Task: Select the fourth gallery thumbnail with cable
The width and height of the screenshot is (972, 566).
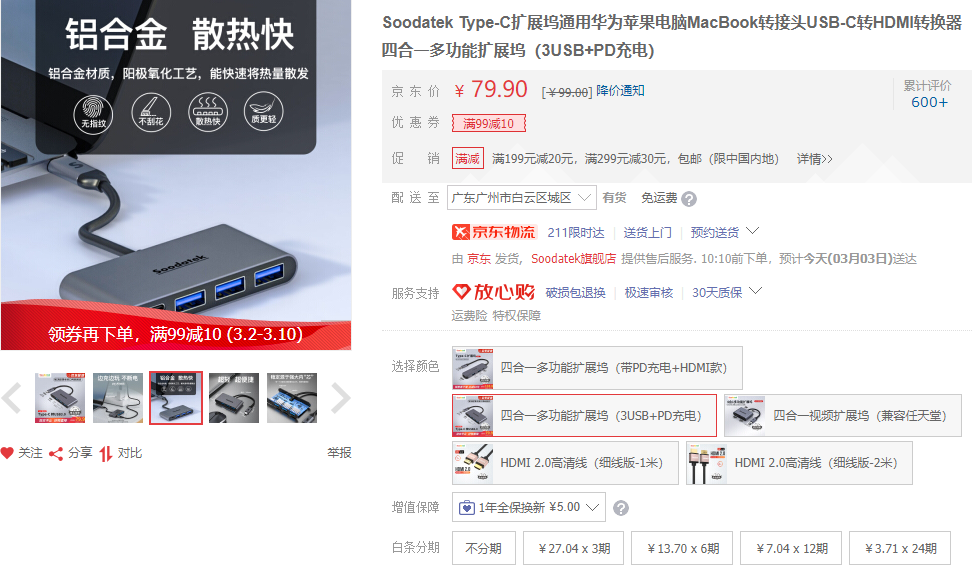Action: [x=234, y=398]
